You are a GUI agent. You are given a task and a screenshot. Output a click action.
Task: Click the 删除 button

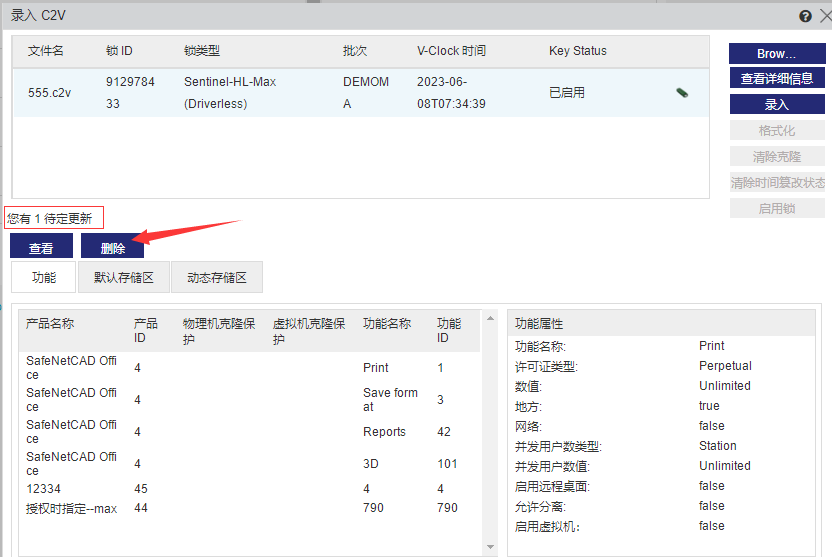coord(112,247)
